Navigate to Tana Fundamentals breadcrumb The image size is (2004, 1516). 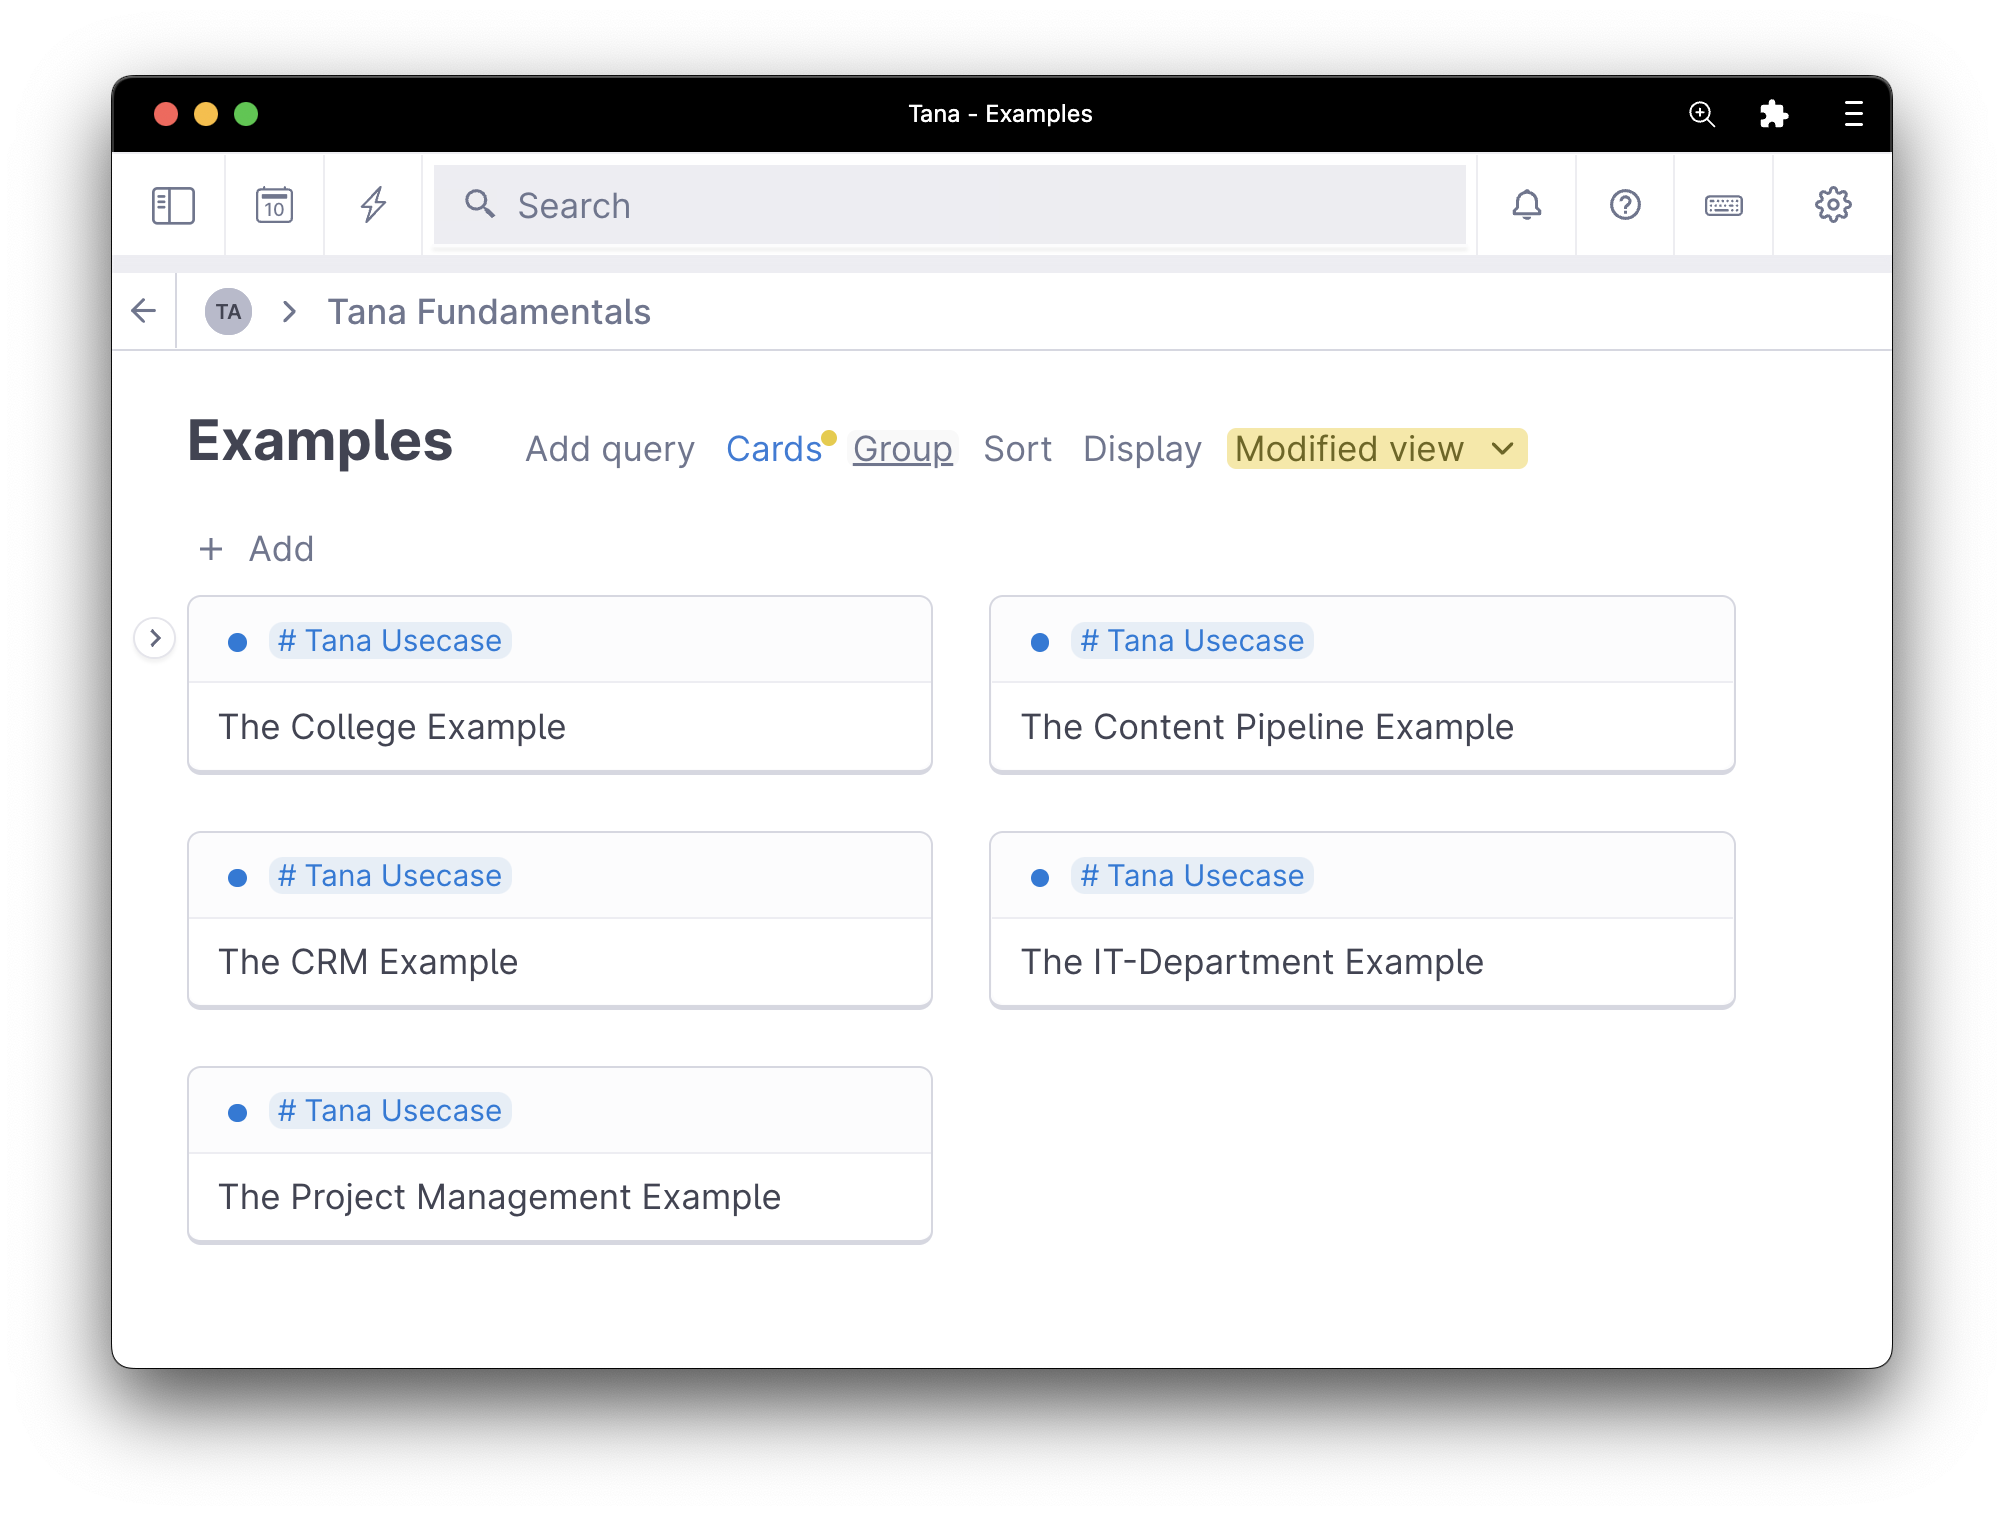489,312
